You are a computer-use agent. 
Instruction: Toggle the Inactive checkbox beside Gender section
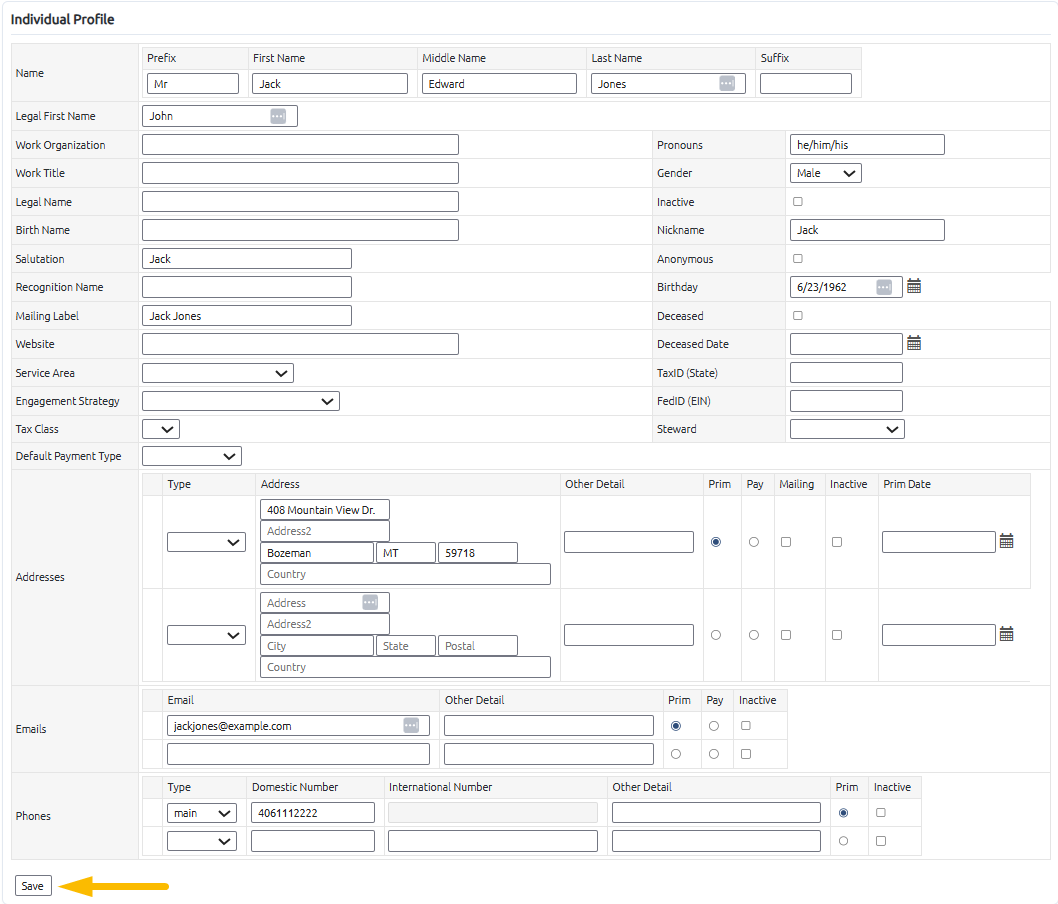point(798,202)
